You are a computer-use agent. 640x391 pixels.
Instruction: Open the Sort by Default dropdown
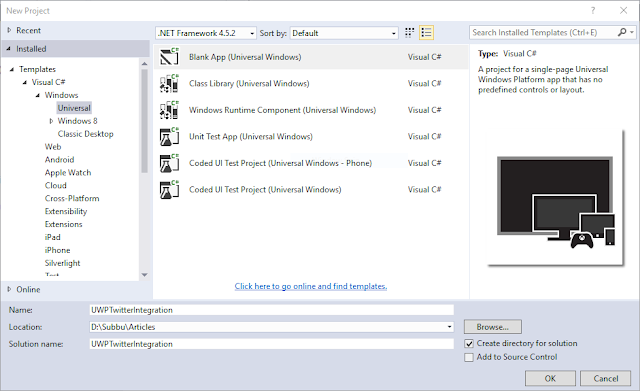[x=344, y=33]
